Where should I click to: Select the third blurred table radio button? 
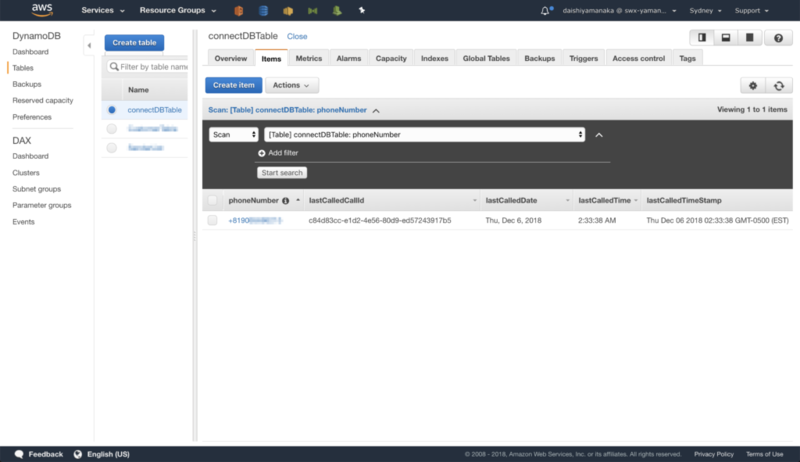[x=112, y=148]
